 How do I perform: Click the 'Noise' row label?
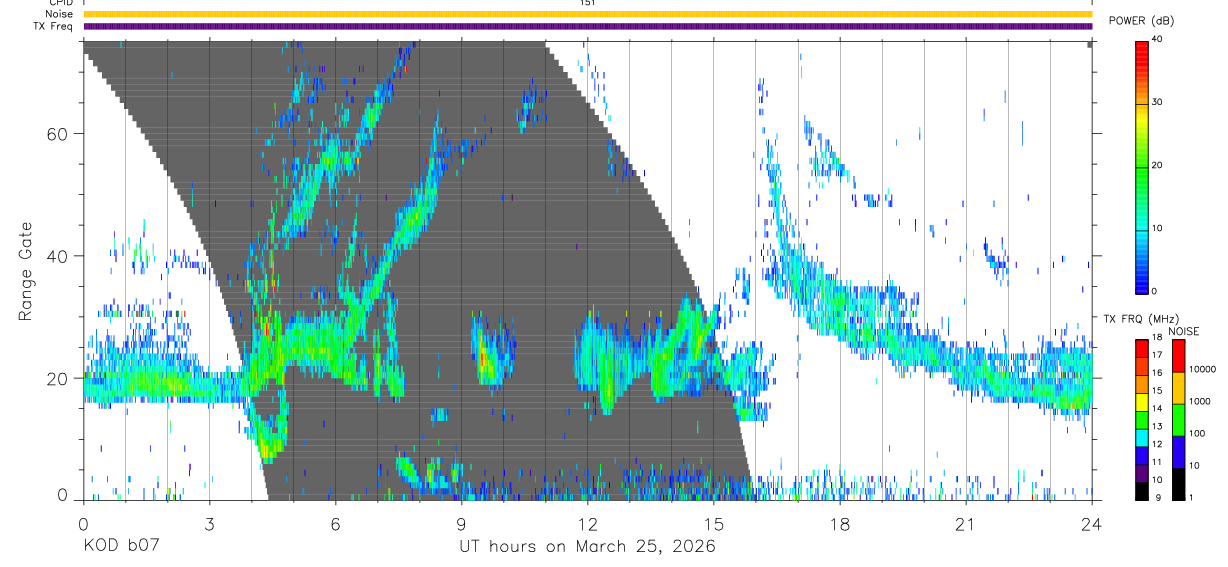[57, 14]
